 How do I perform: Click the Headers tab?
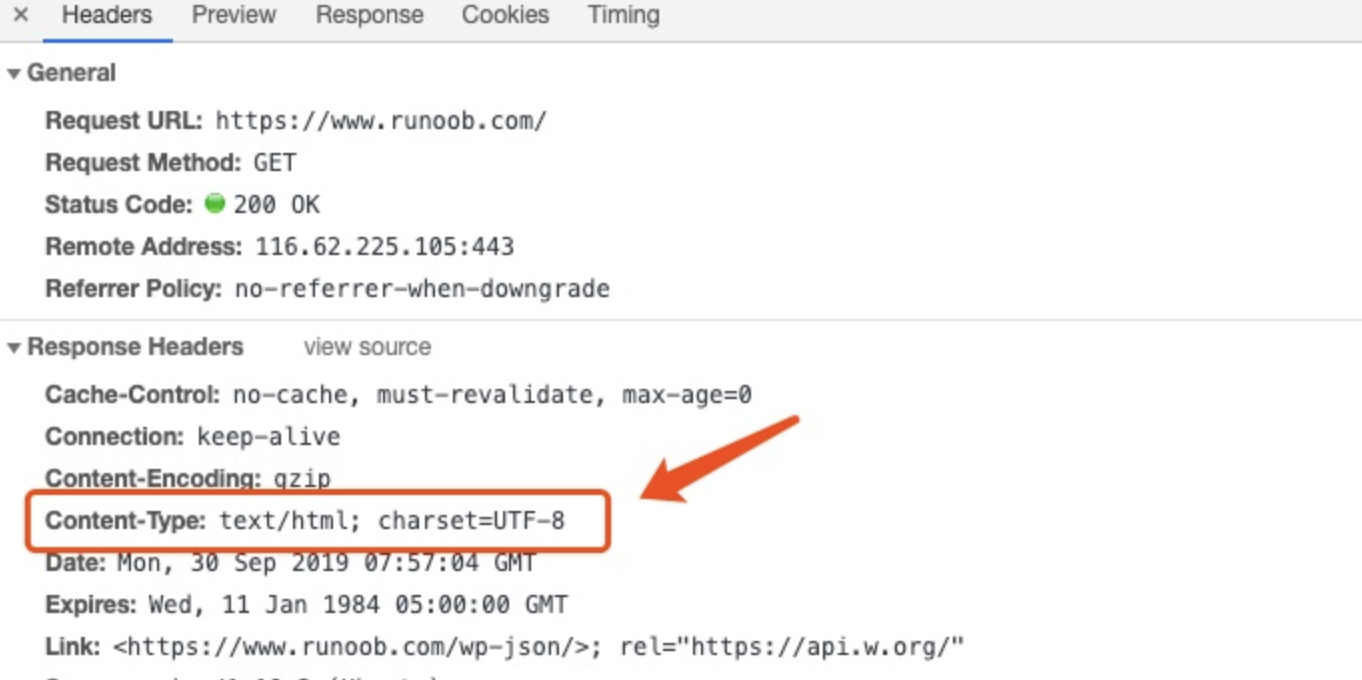(x=107, y=15)
